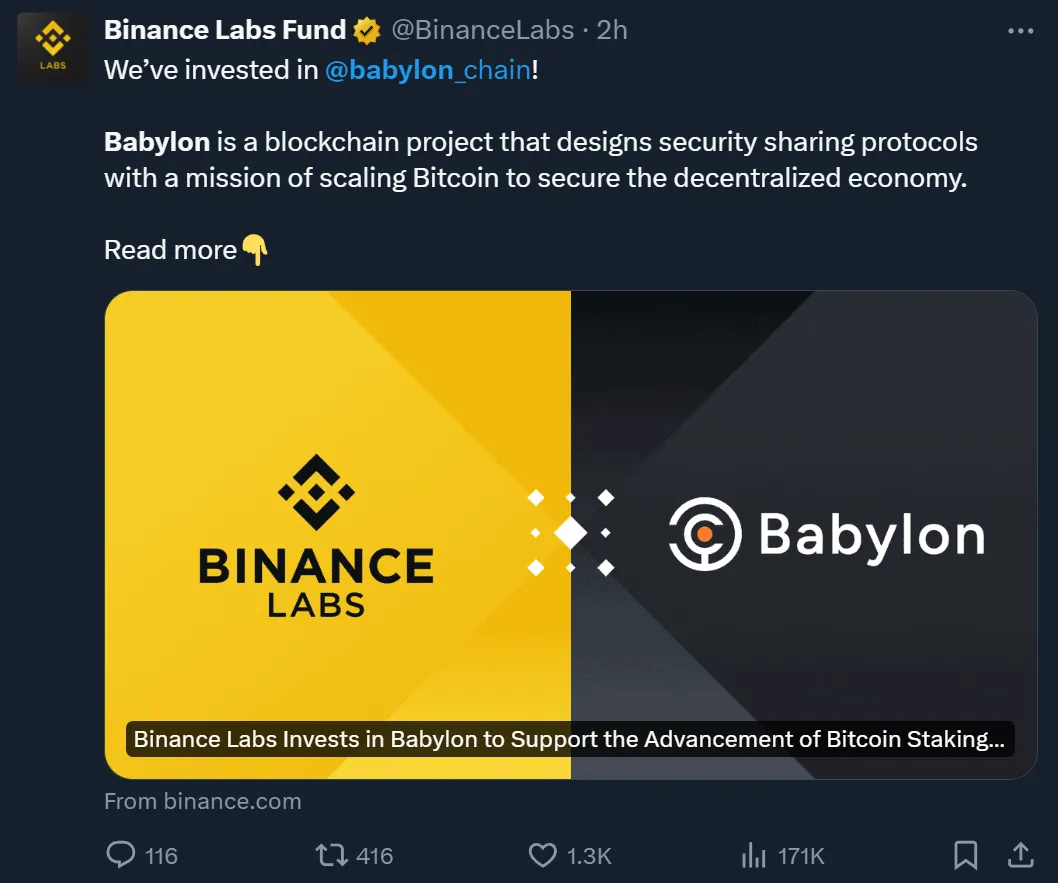Open the three-dots more options menu

1020,31
